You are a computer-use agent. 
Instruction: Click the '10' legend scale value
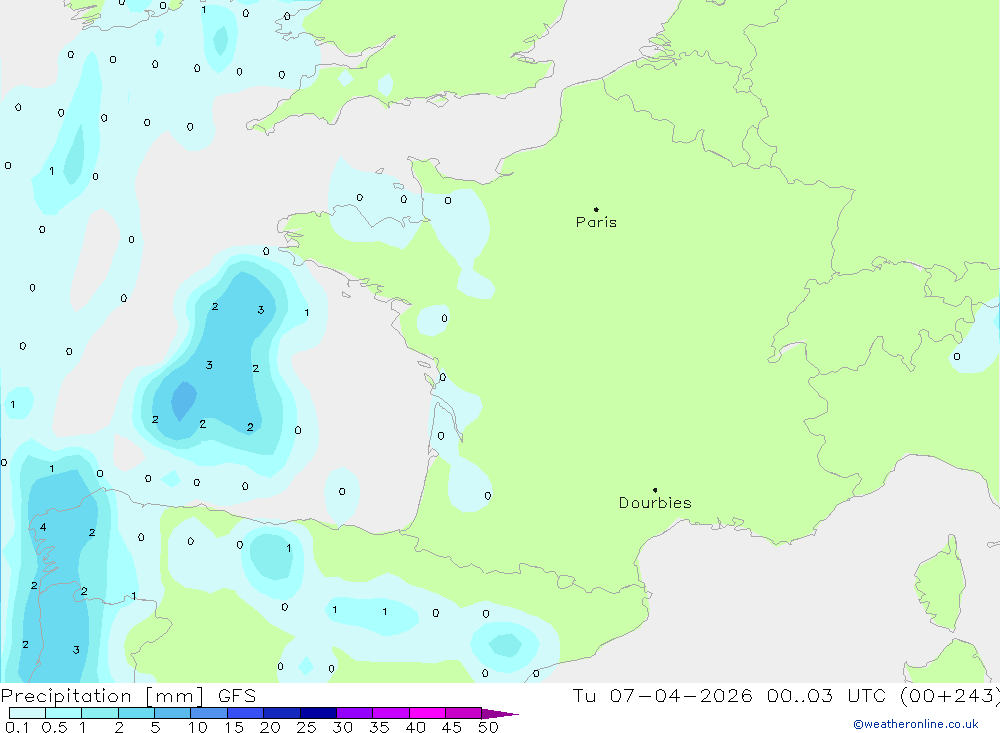point(198,727)
